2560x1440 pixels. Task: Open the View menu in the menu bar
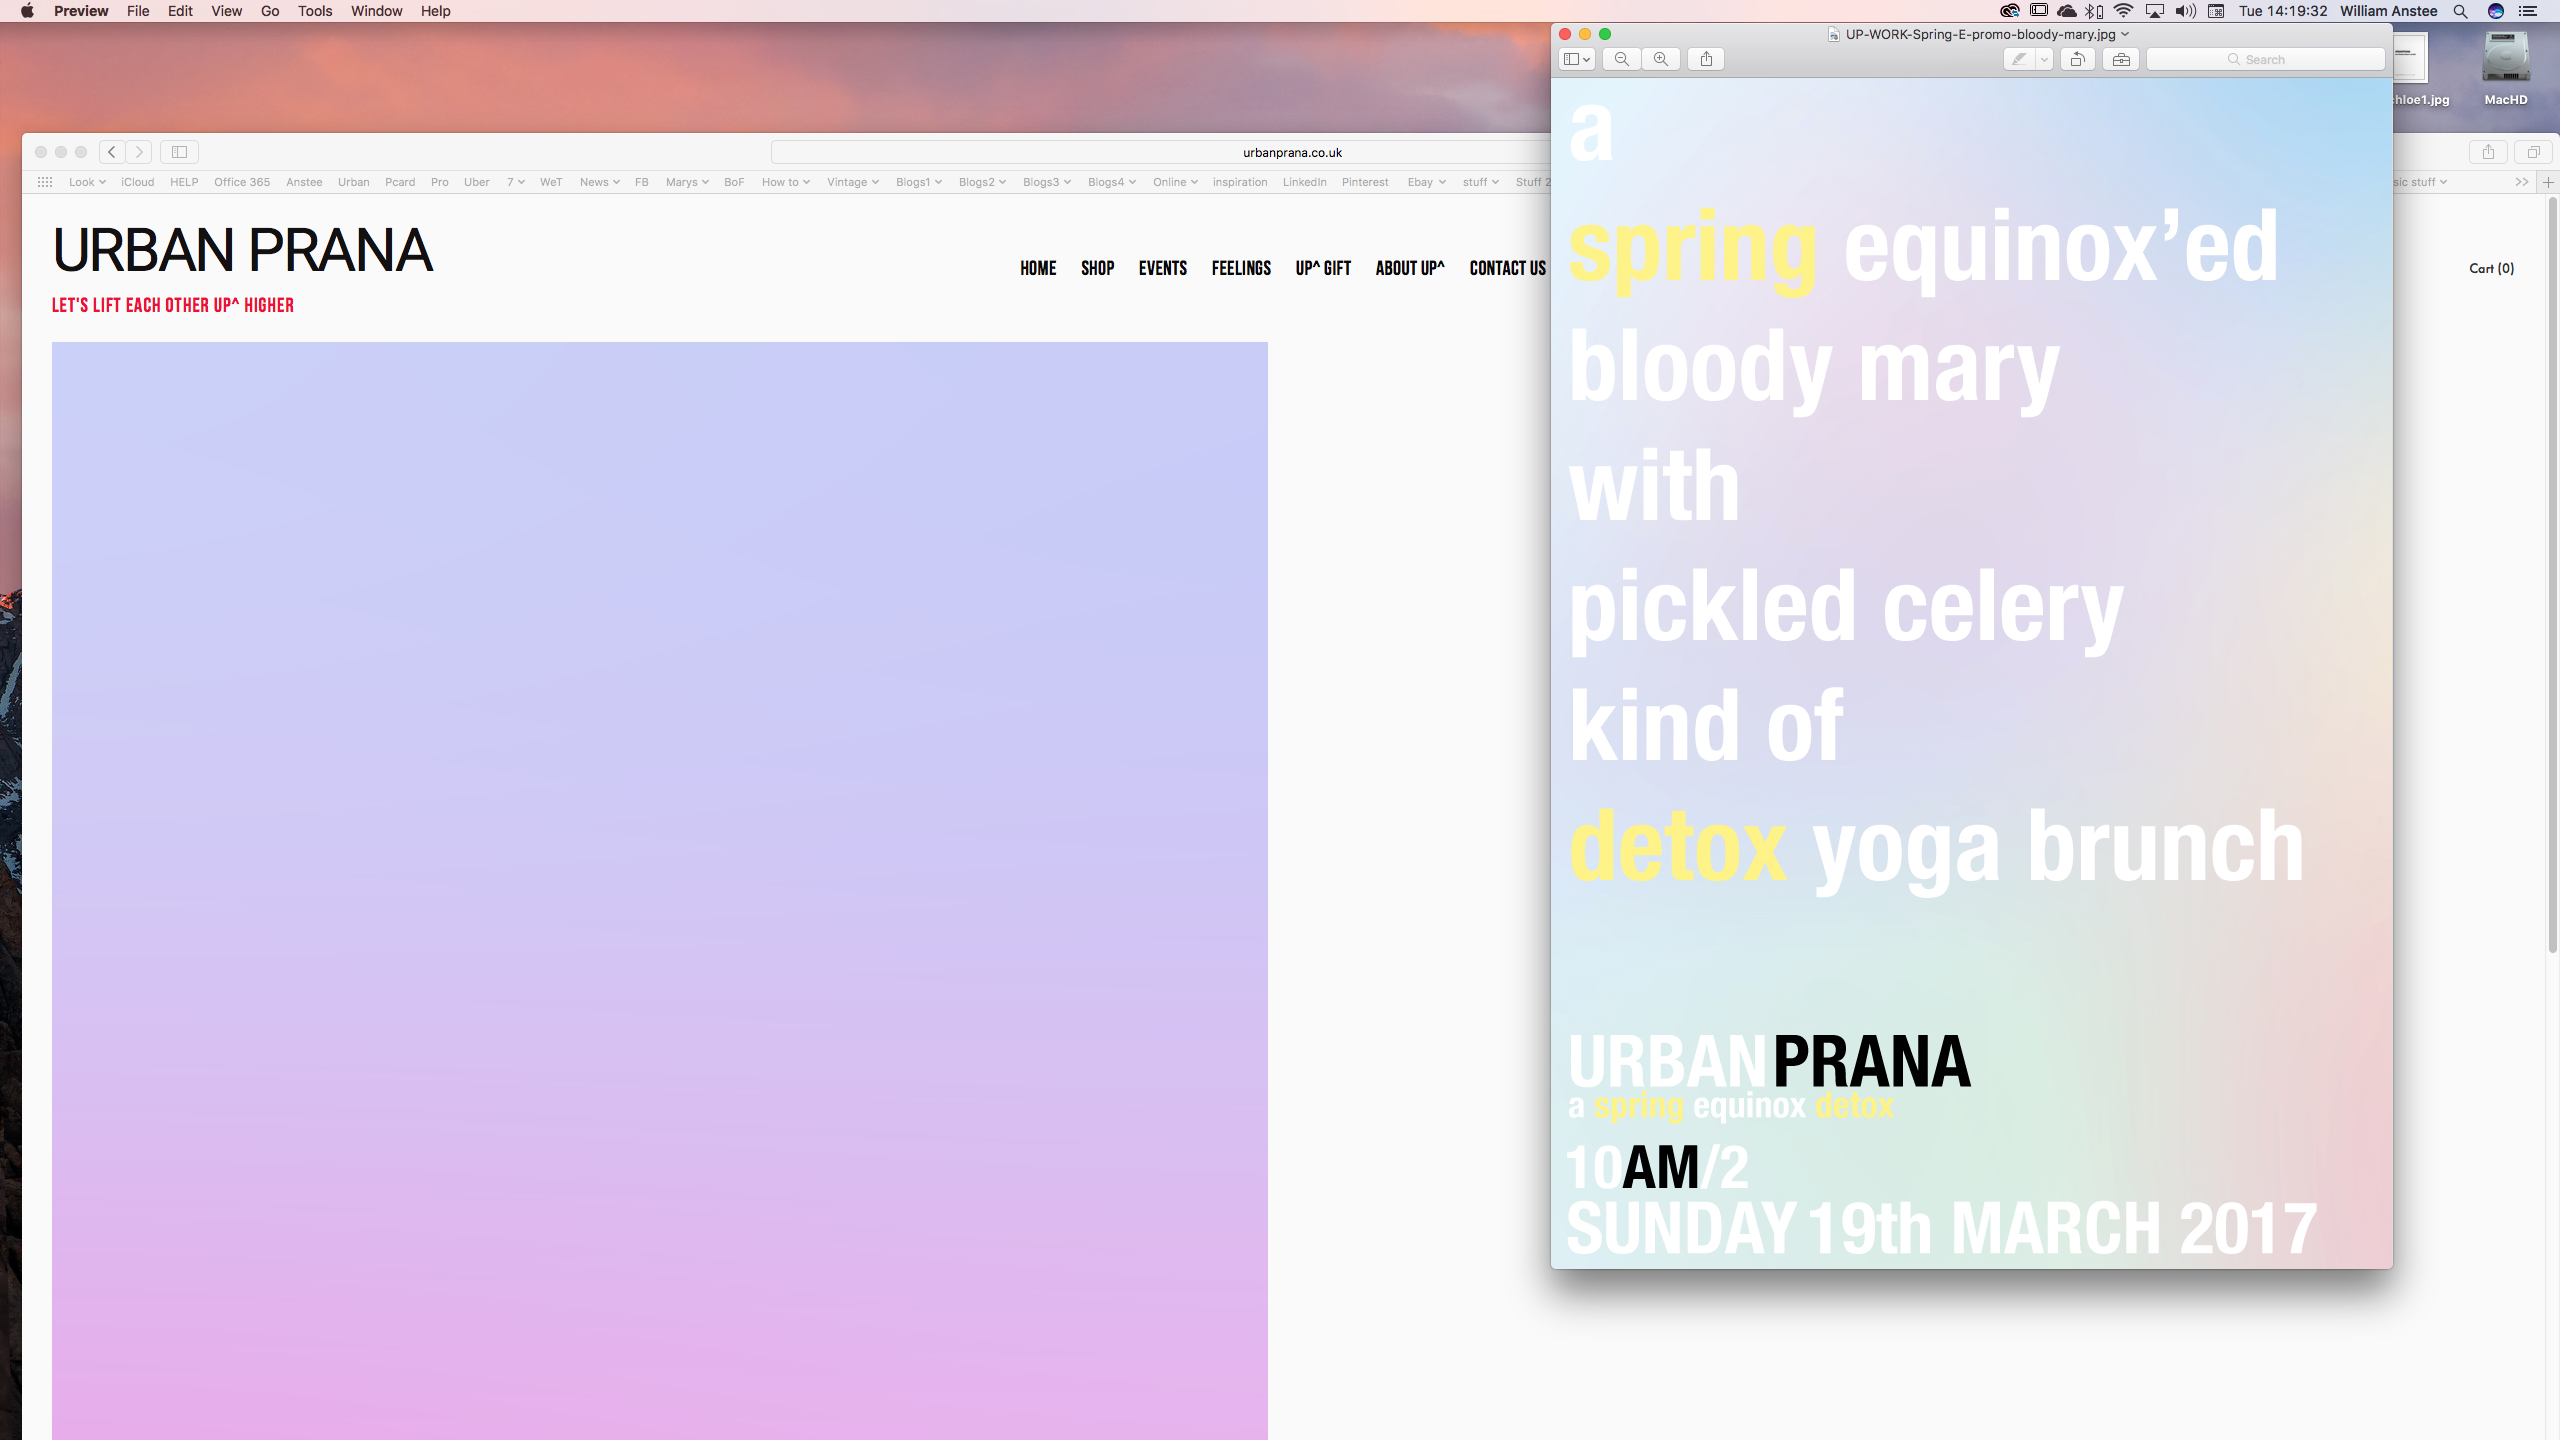[226, 11]
